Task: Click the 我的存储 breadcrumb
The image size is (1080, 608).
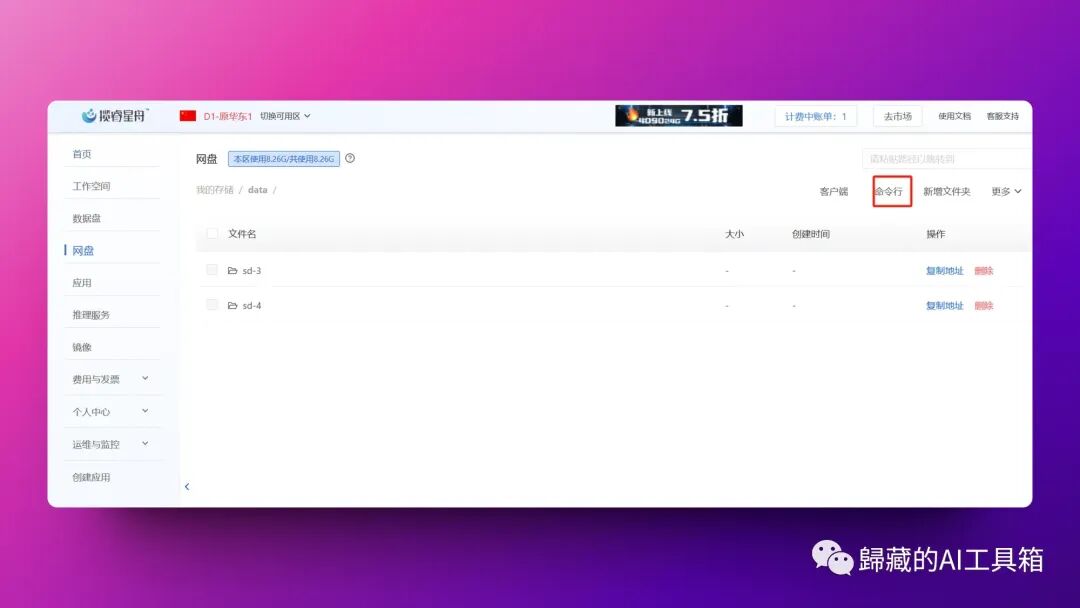Action: pyautogui.click(x=215, y=190)
